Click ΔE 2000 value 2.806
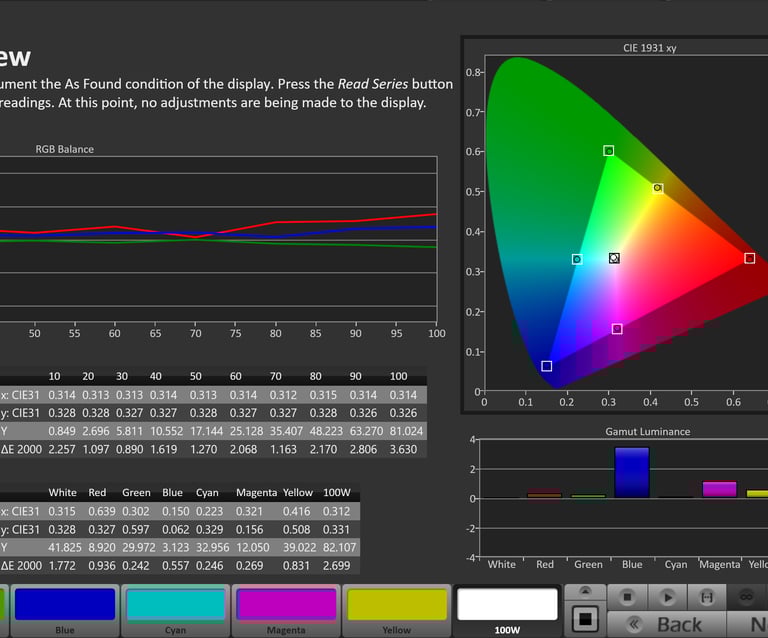The image size is (768, 638). pyautogui.click(x=363, y=449)
